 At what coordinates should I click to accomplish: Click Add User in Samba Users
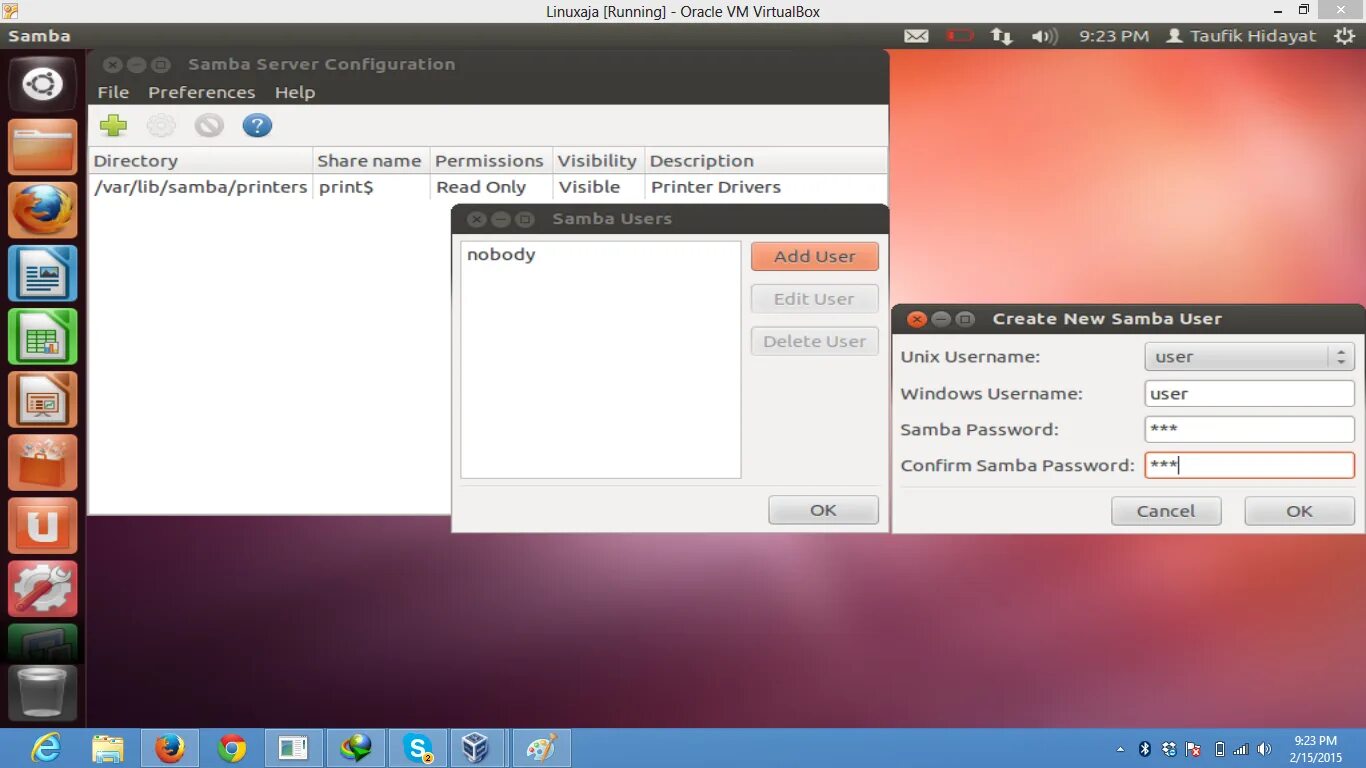coord(815,256)
